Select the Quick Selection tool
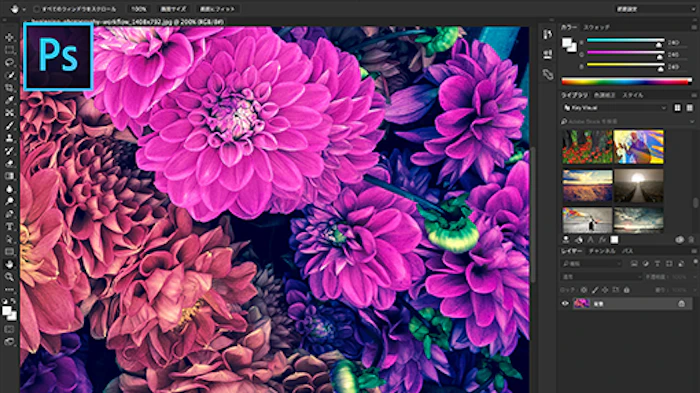The image size is (700, 393). point(9,75)
